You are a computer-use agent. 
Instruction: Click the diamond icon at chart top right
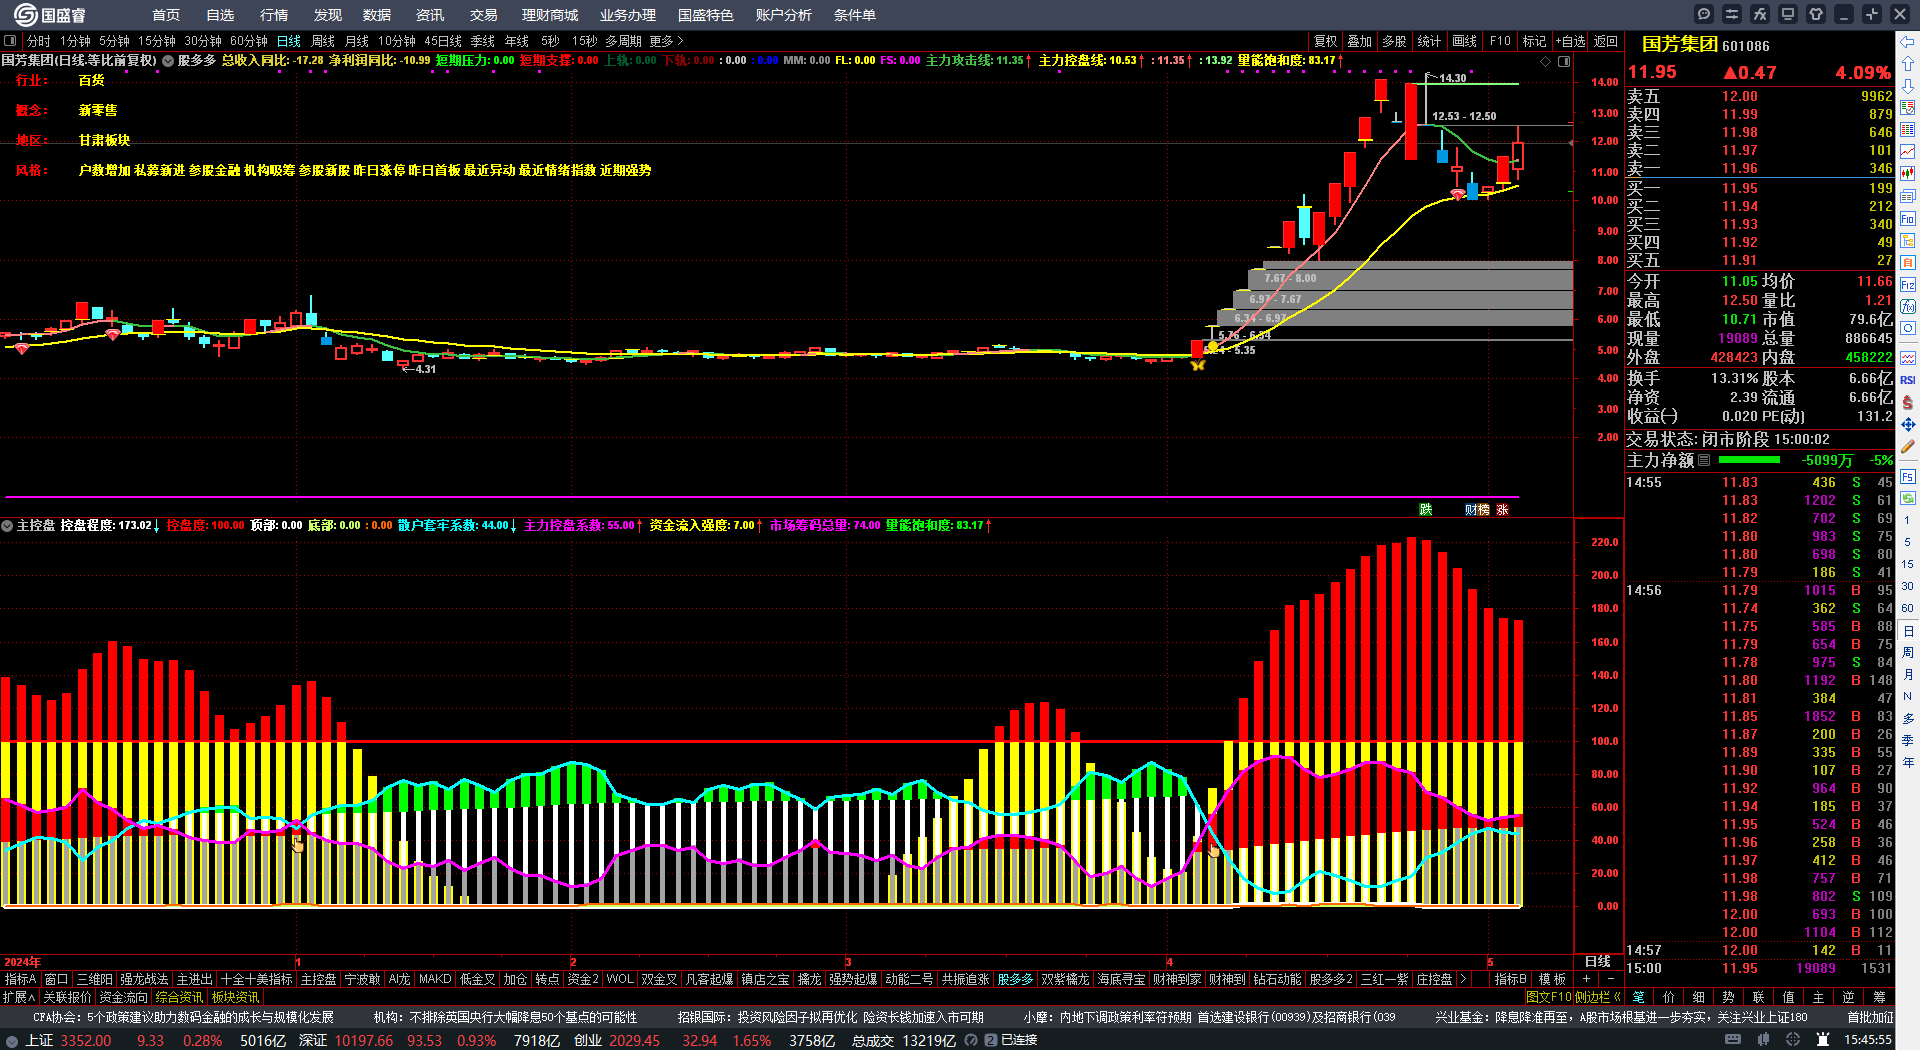[1546, 61]
